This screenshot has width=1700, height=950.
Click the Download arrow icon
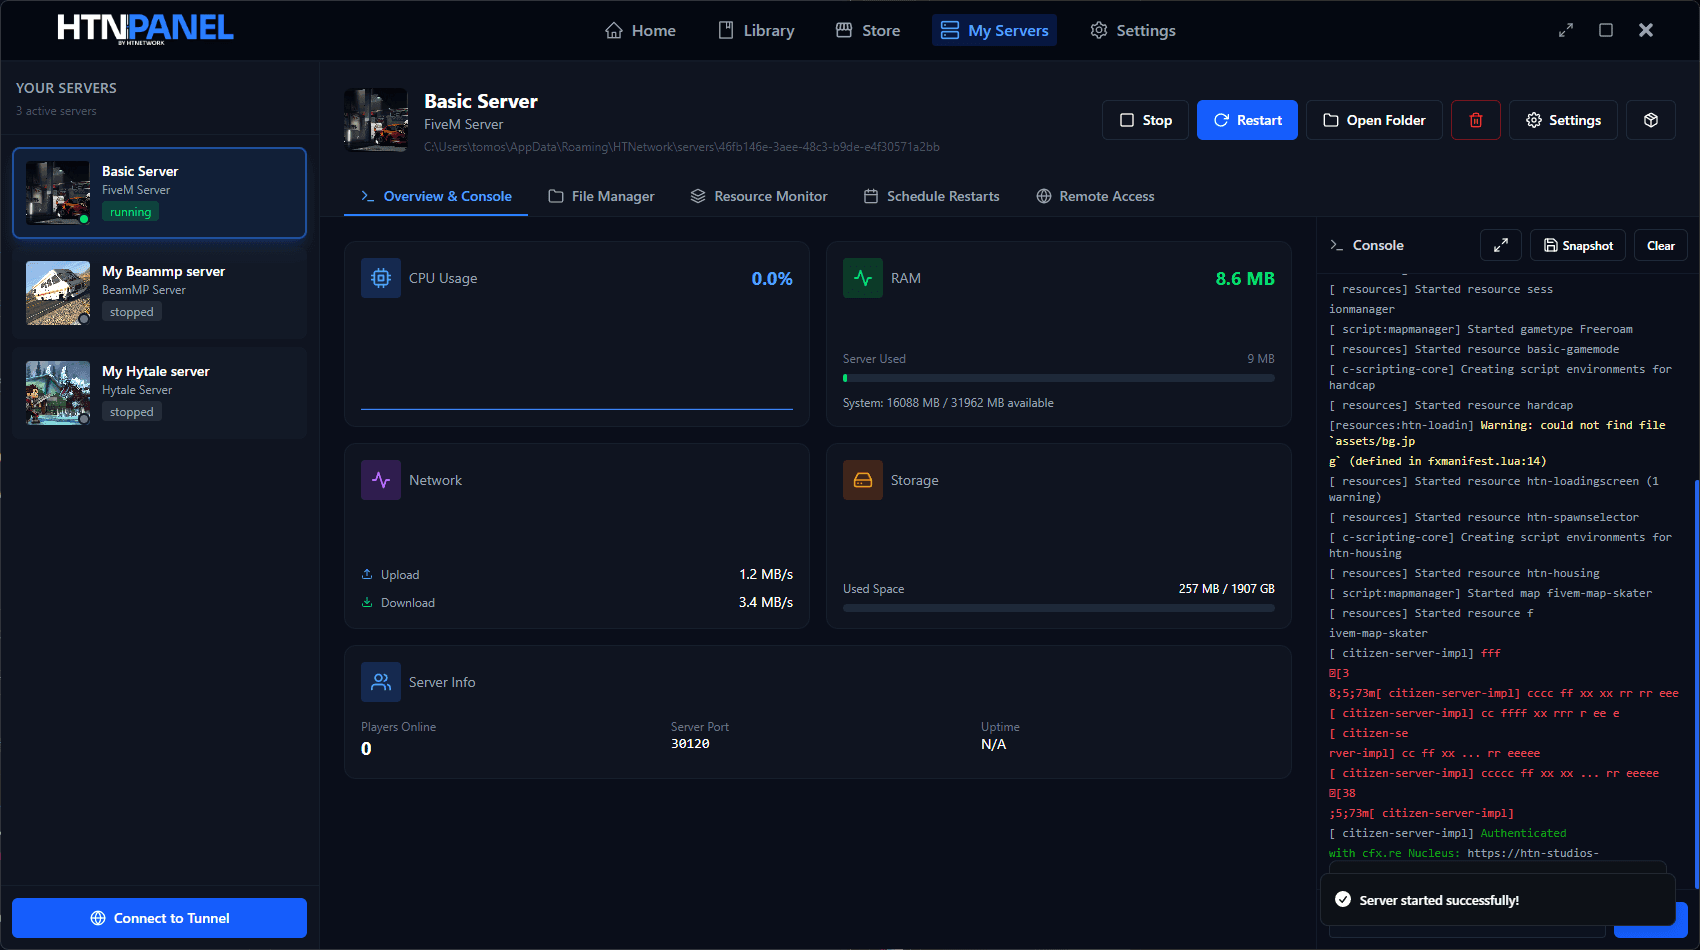pos(367,602)
